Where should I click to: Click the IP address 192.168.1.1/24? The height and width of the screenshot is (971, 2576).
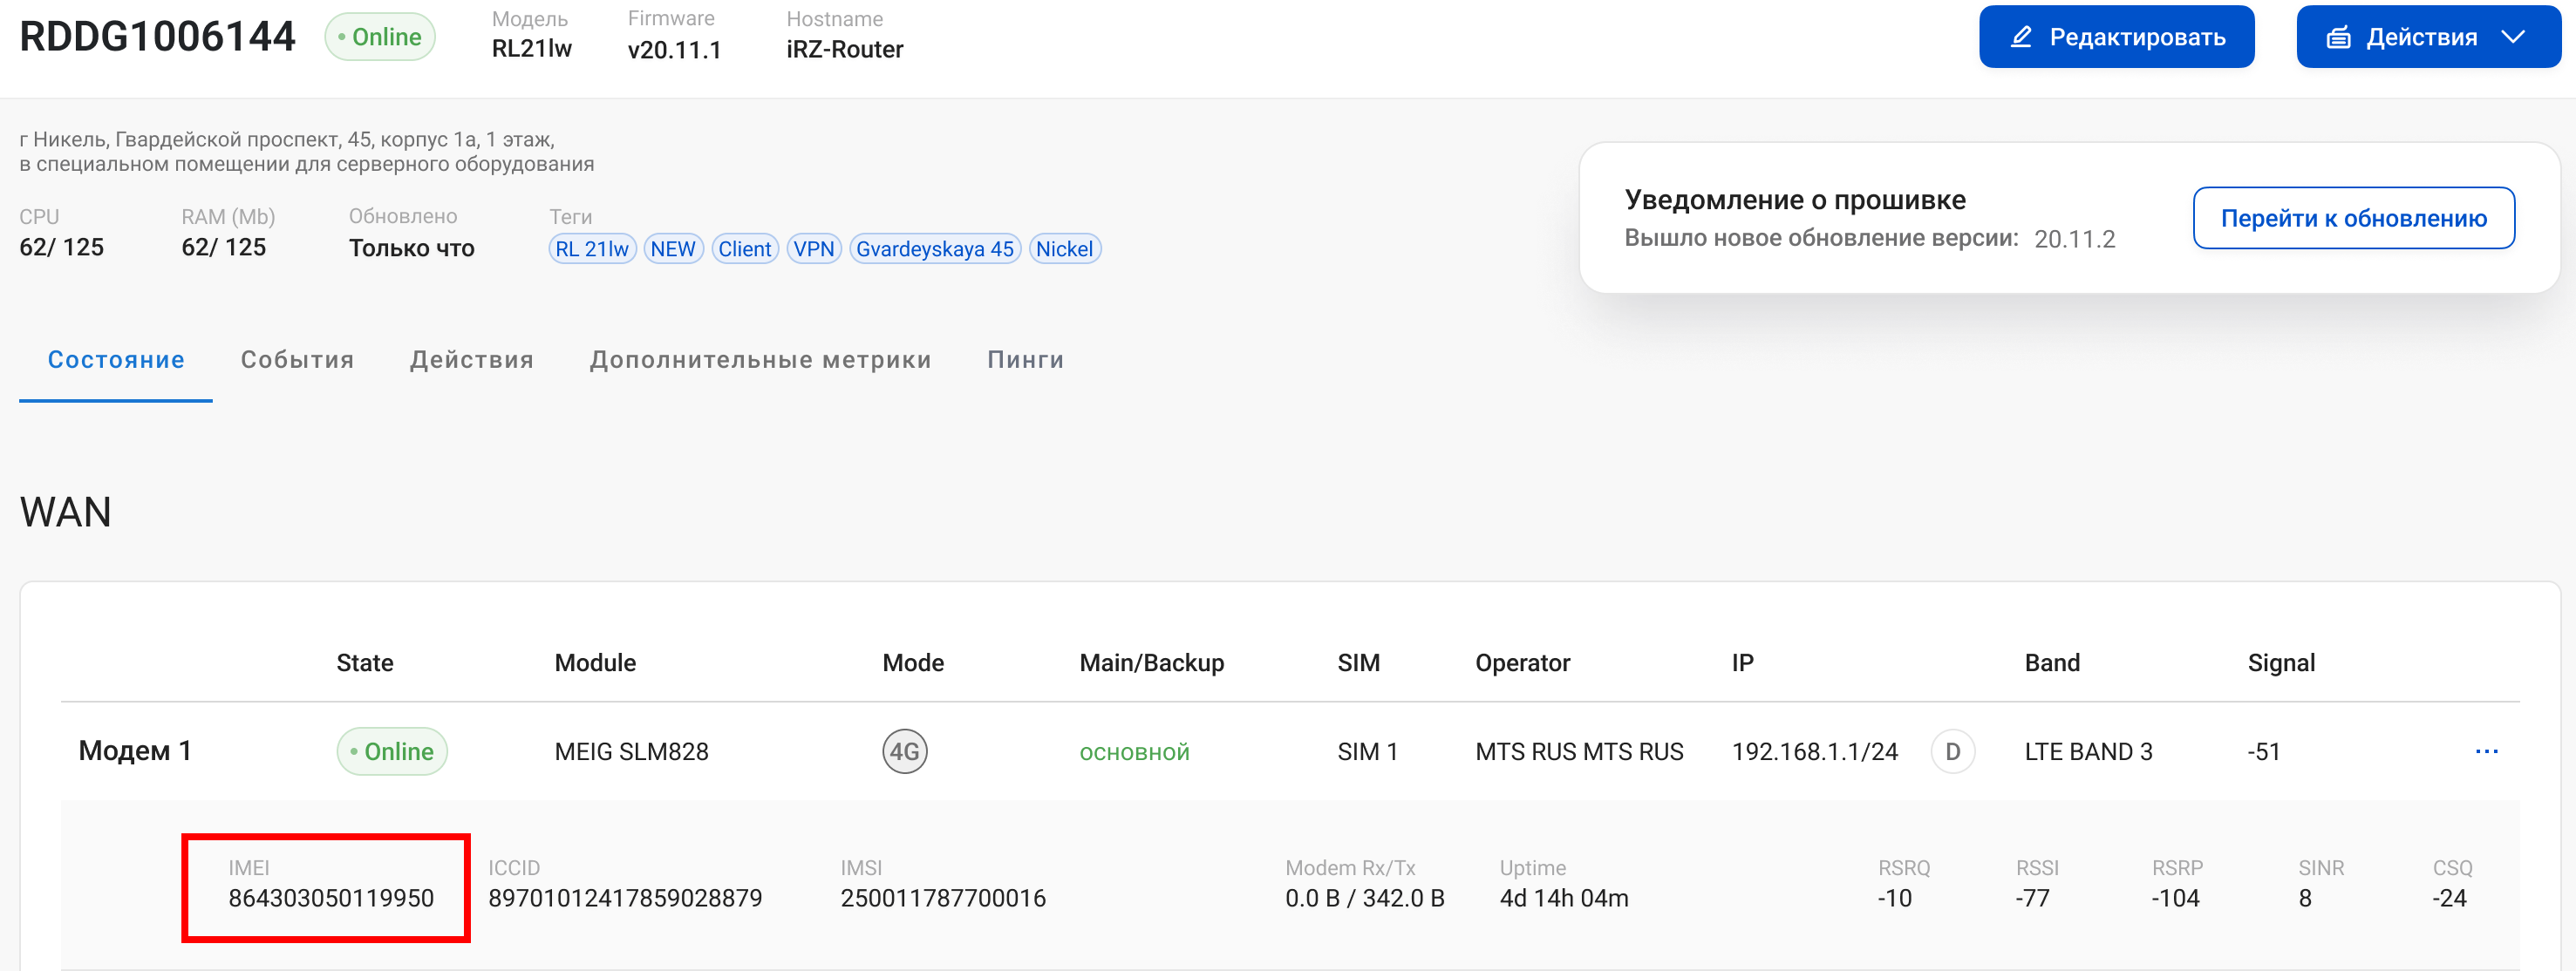[x=1814, y=751]
